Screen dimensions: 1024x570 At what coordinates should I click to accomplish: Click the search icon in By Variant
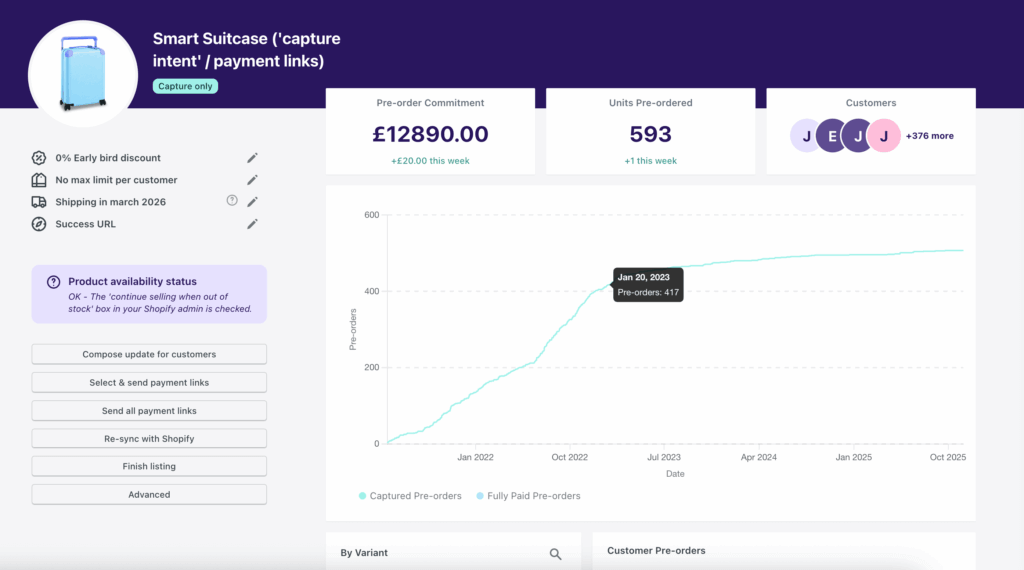coord(555,553)
